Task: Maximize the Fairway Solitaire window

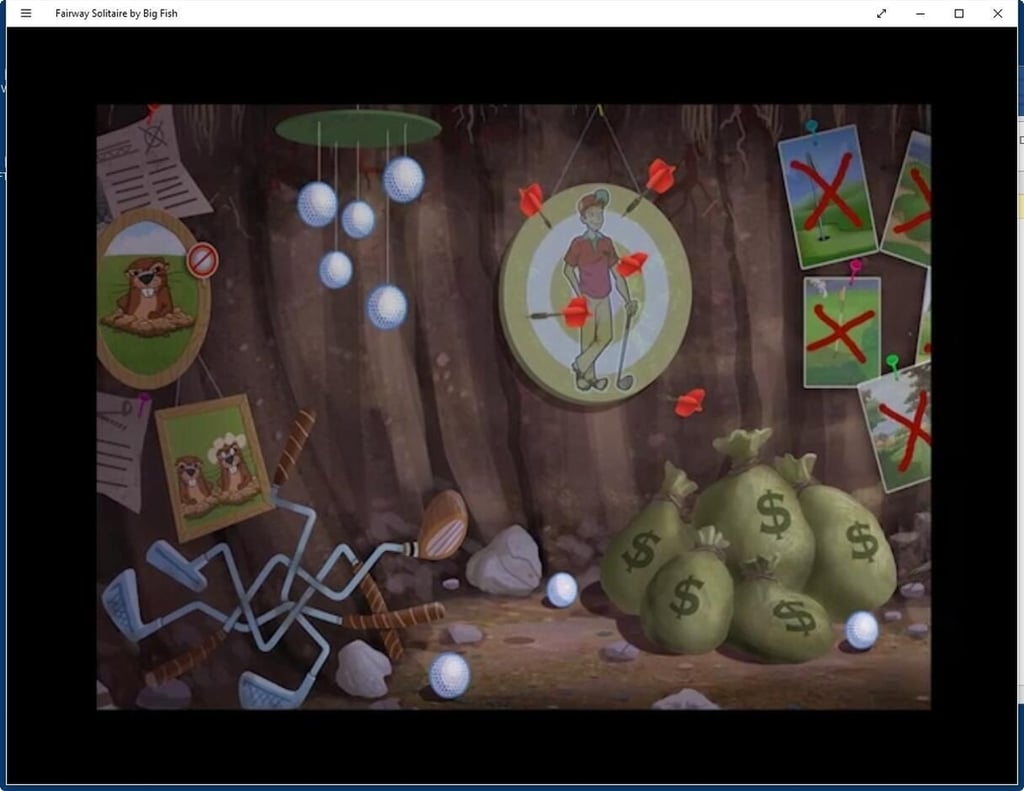Action: click(959, 13)
